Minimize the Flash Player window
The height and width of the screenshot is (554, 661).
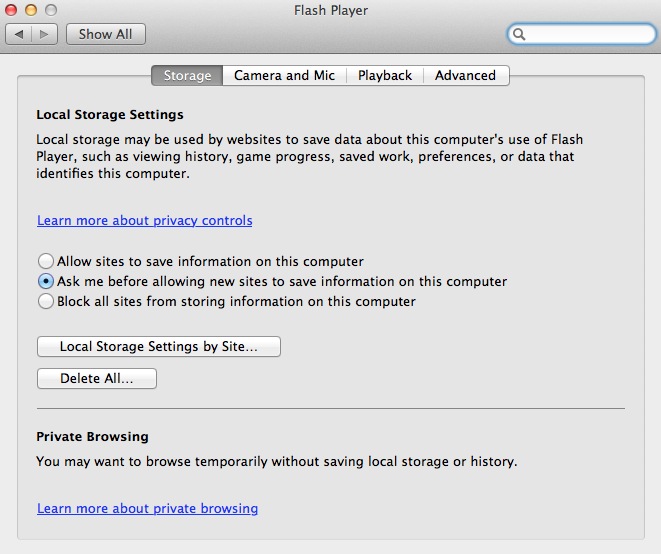31,10
